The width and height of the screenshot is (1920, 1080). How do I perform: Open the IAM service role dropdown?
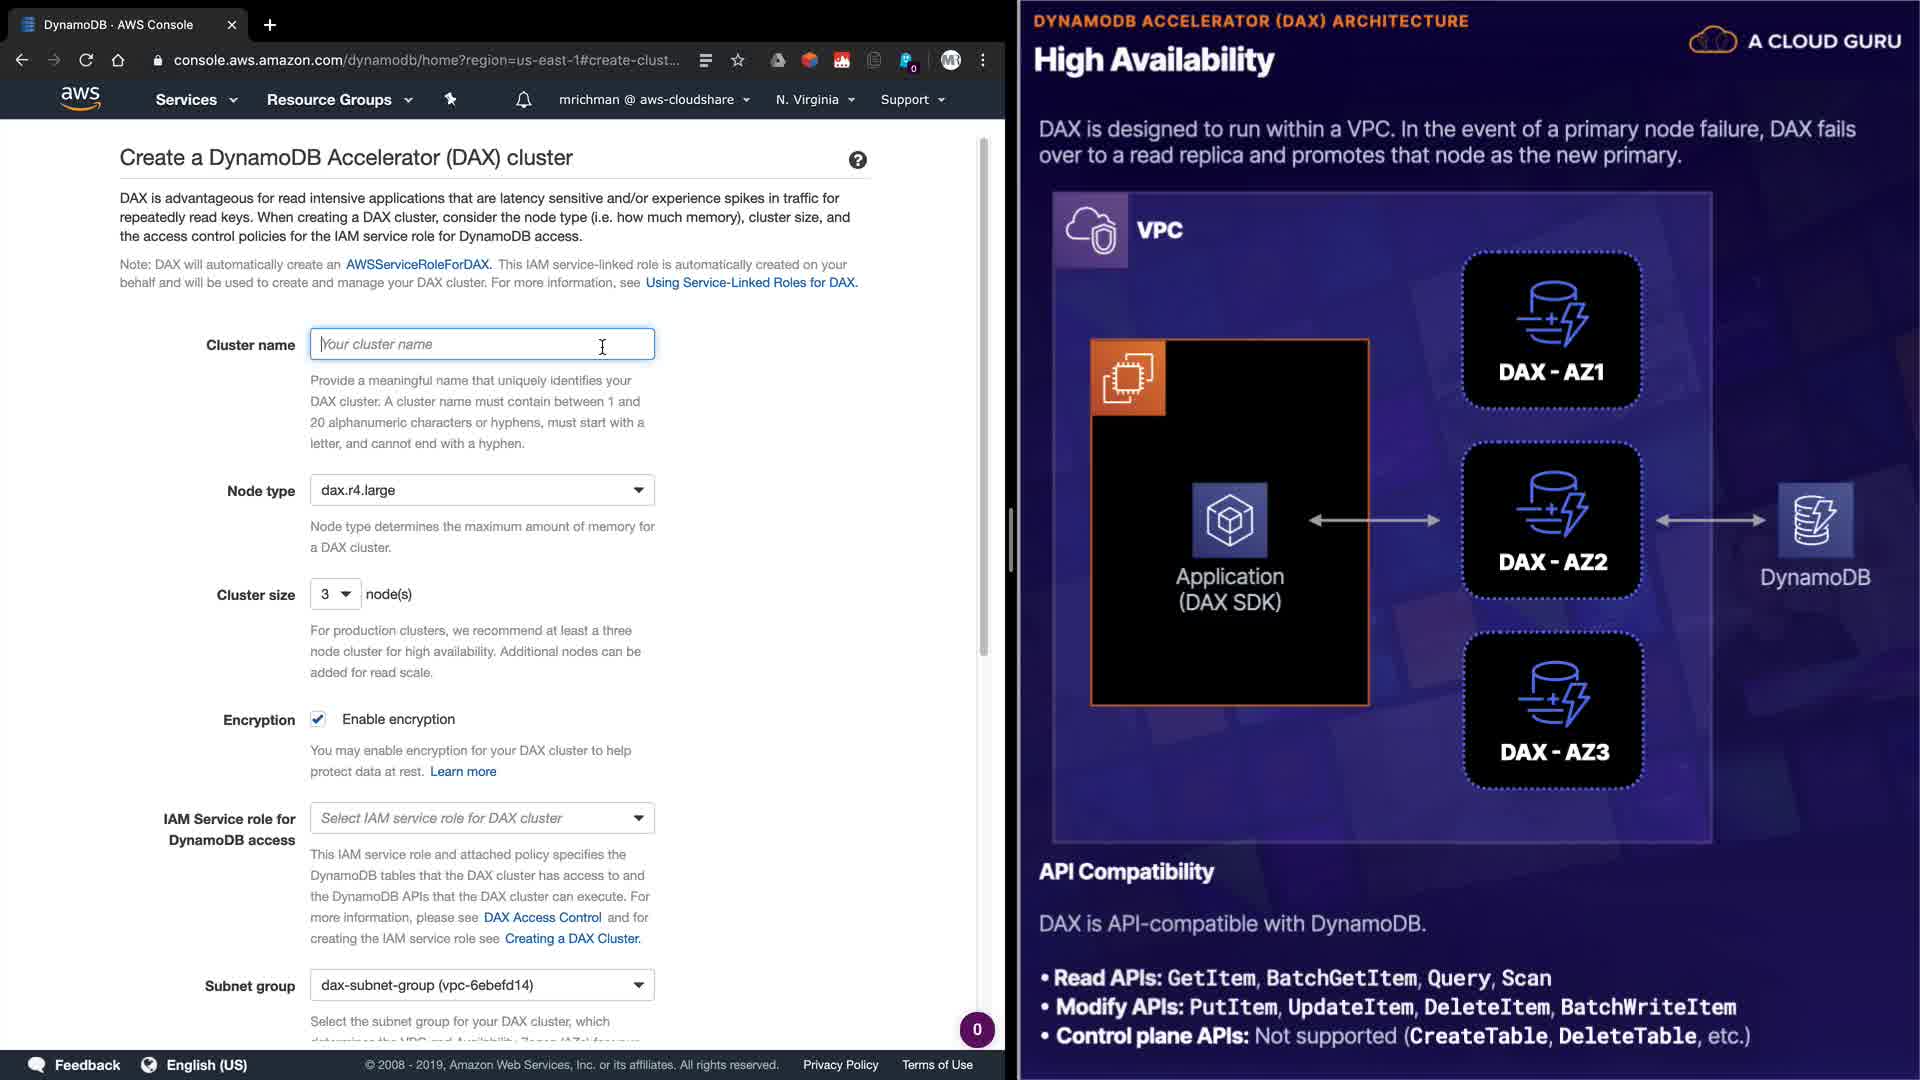482,818
